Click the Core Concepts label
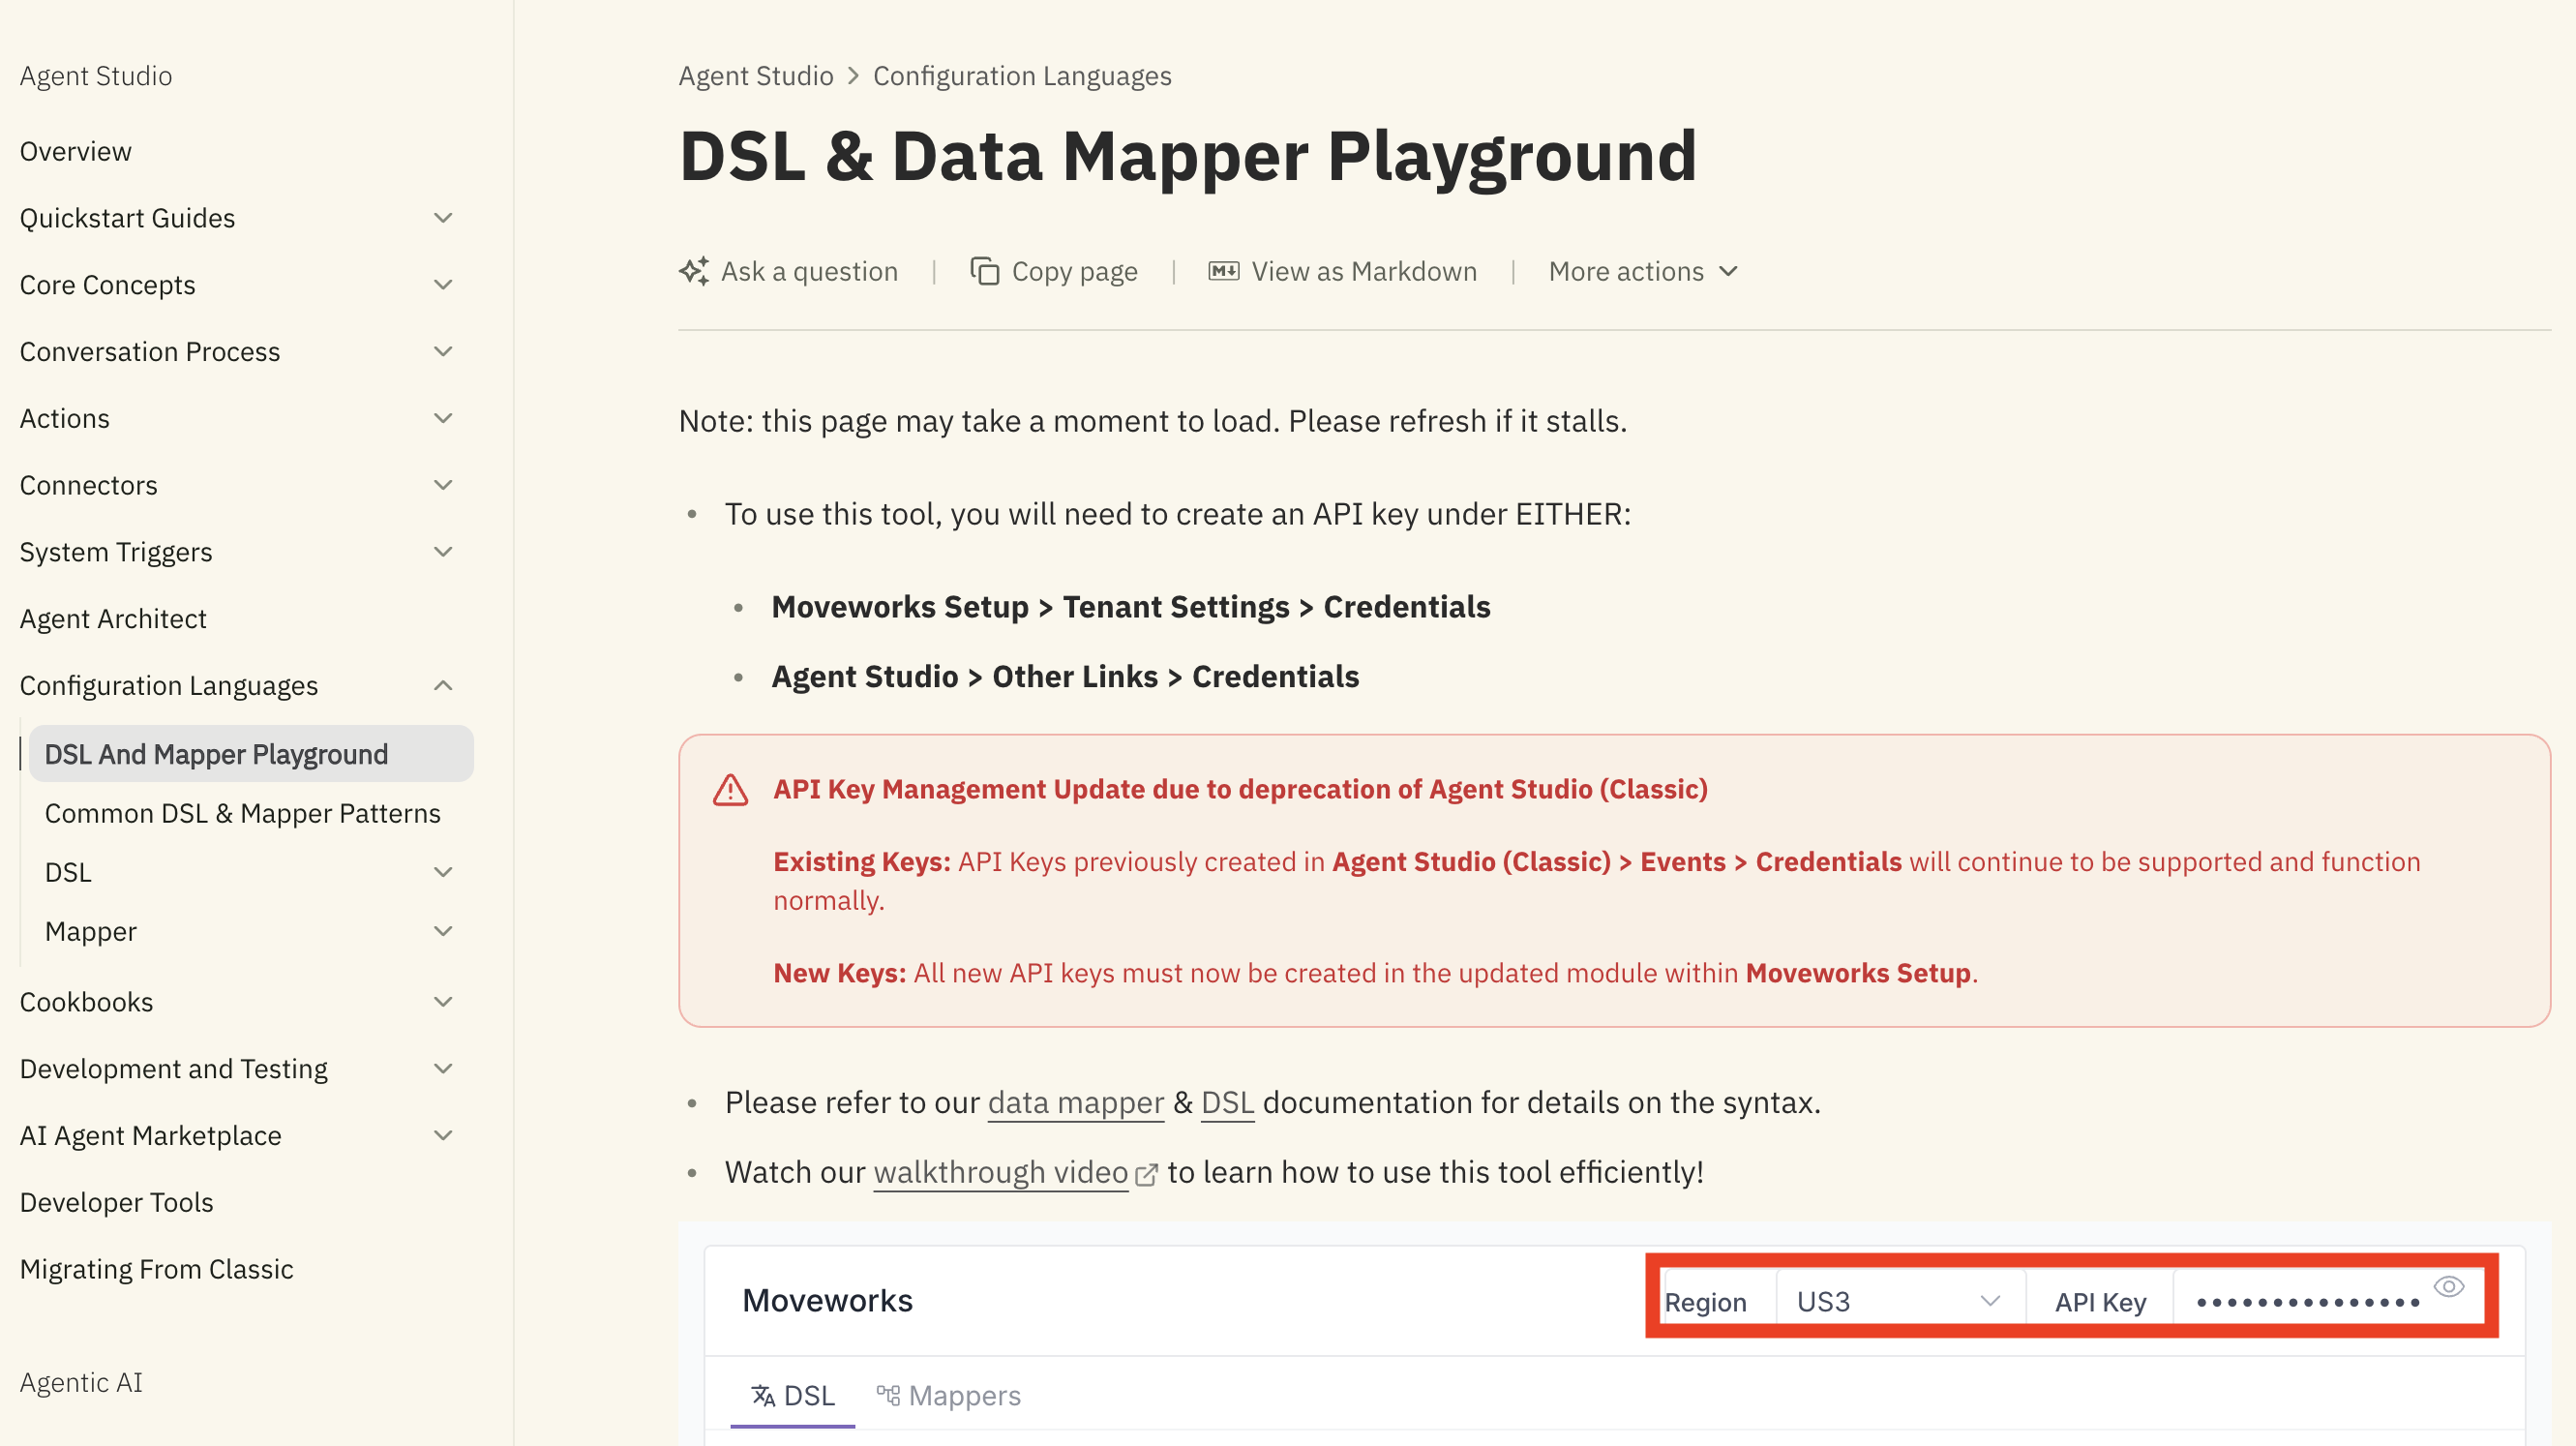Screen dimensions: 2576x1446 click(108, 285)
